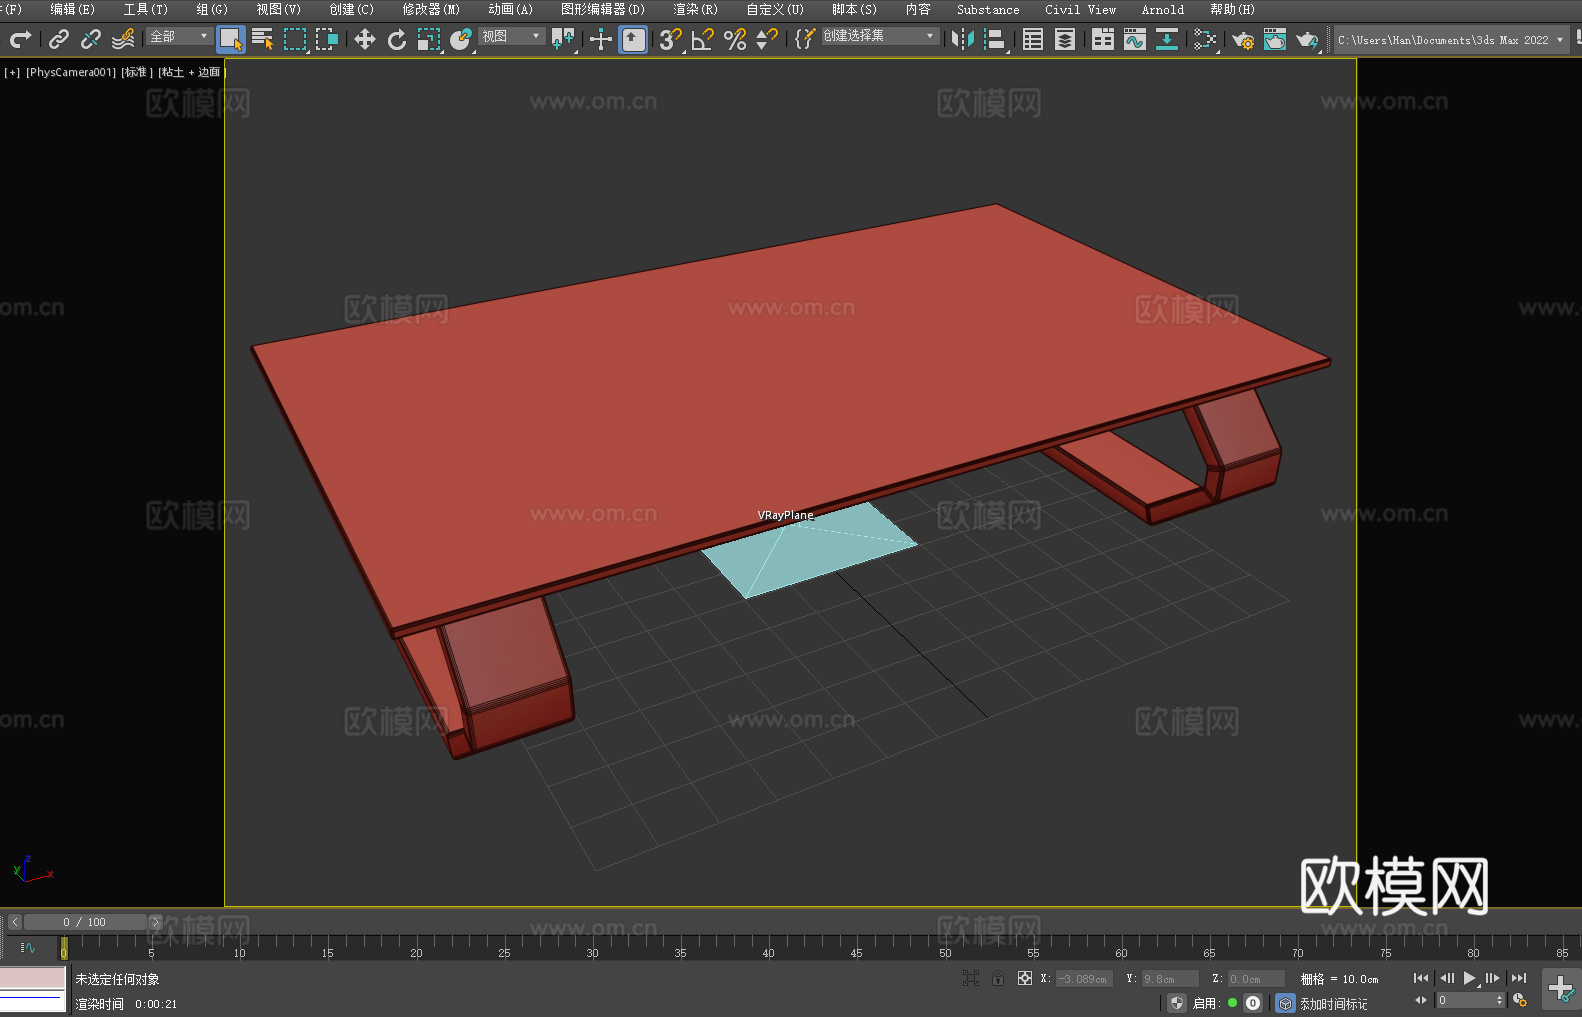
Task: Open Material Editor icon
Action: tap(1205, 39)
